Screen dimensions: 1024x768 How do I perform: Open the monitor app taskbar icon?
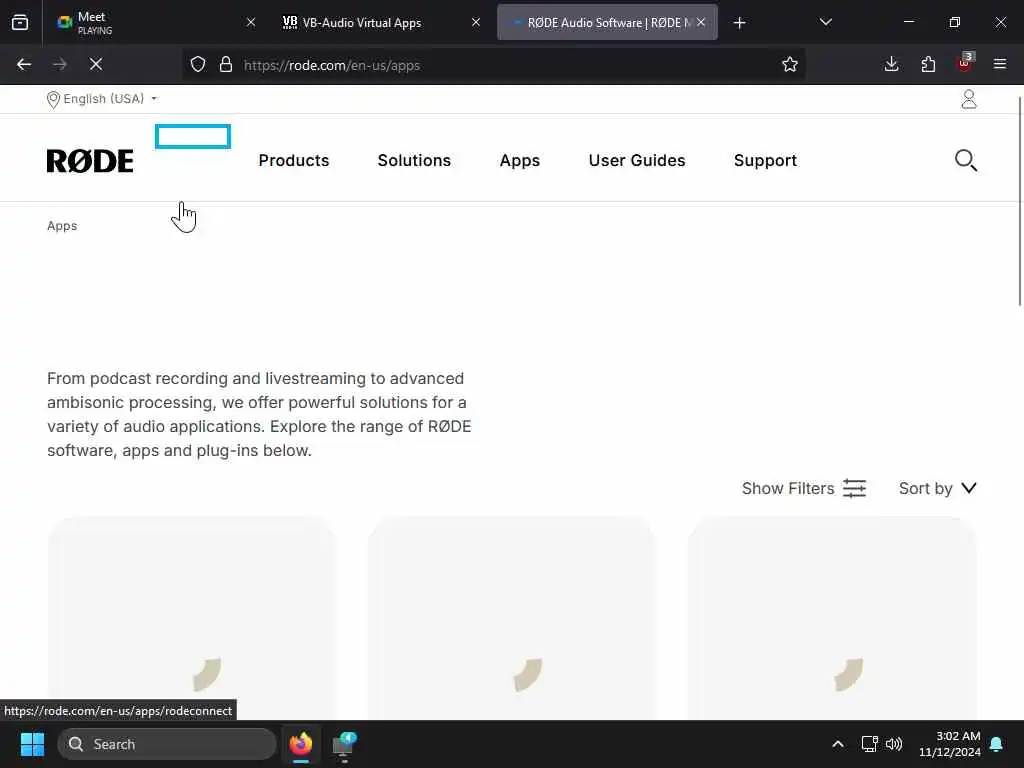coord(344,744)
